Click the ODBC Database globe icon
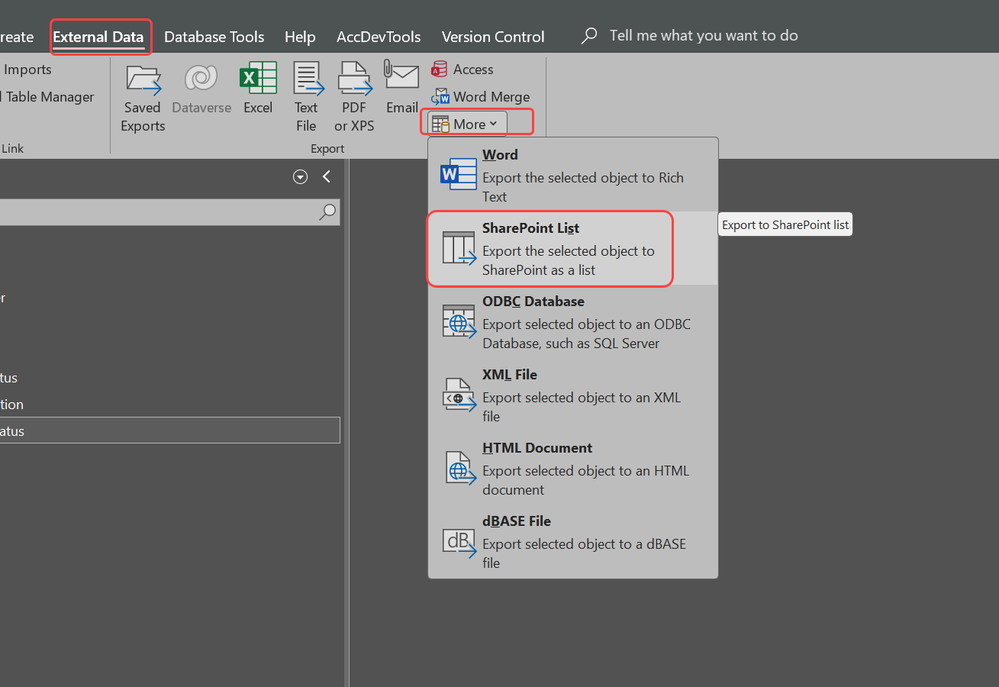Viewport: 999px width, 687px height. point(459,321)
